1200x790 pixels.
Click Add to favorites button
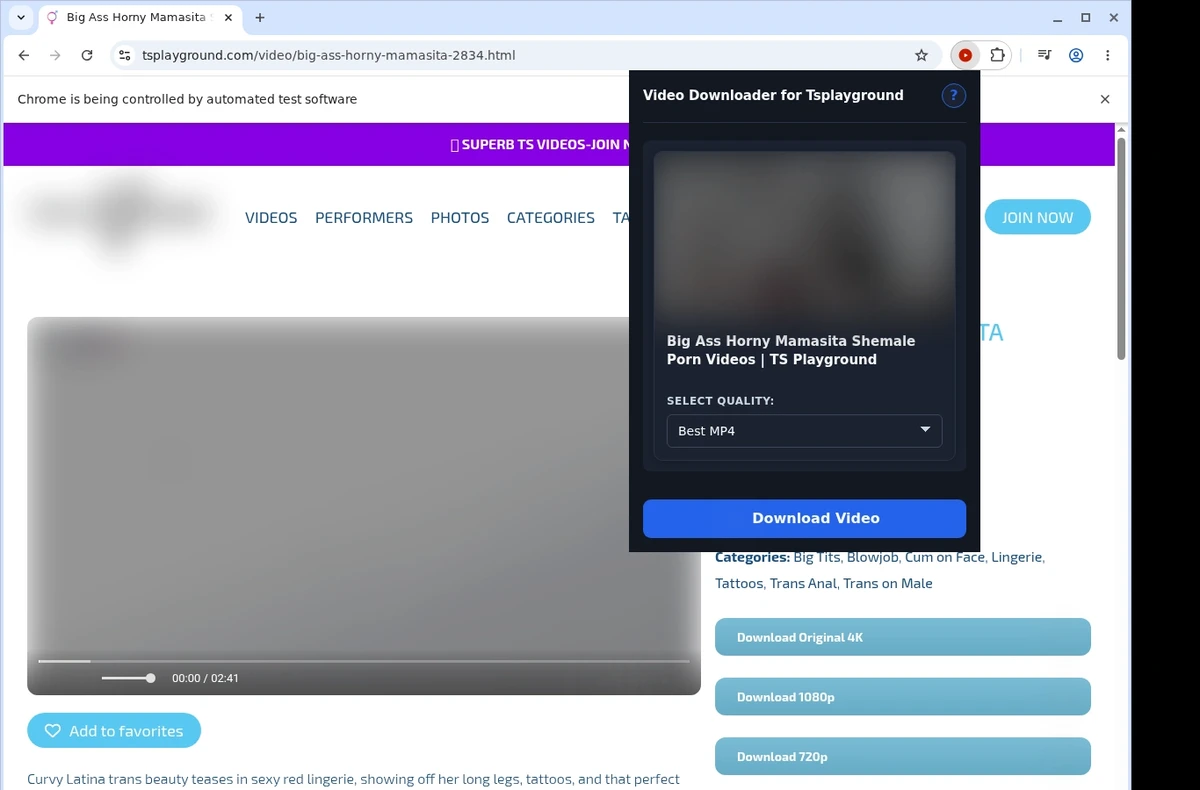click(x=114, y=731)
